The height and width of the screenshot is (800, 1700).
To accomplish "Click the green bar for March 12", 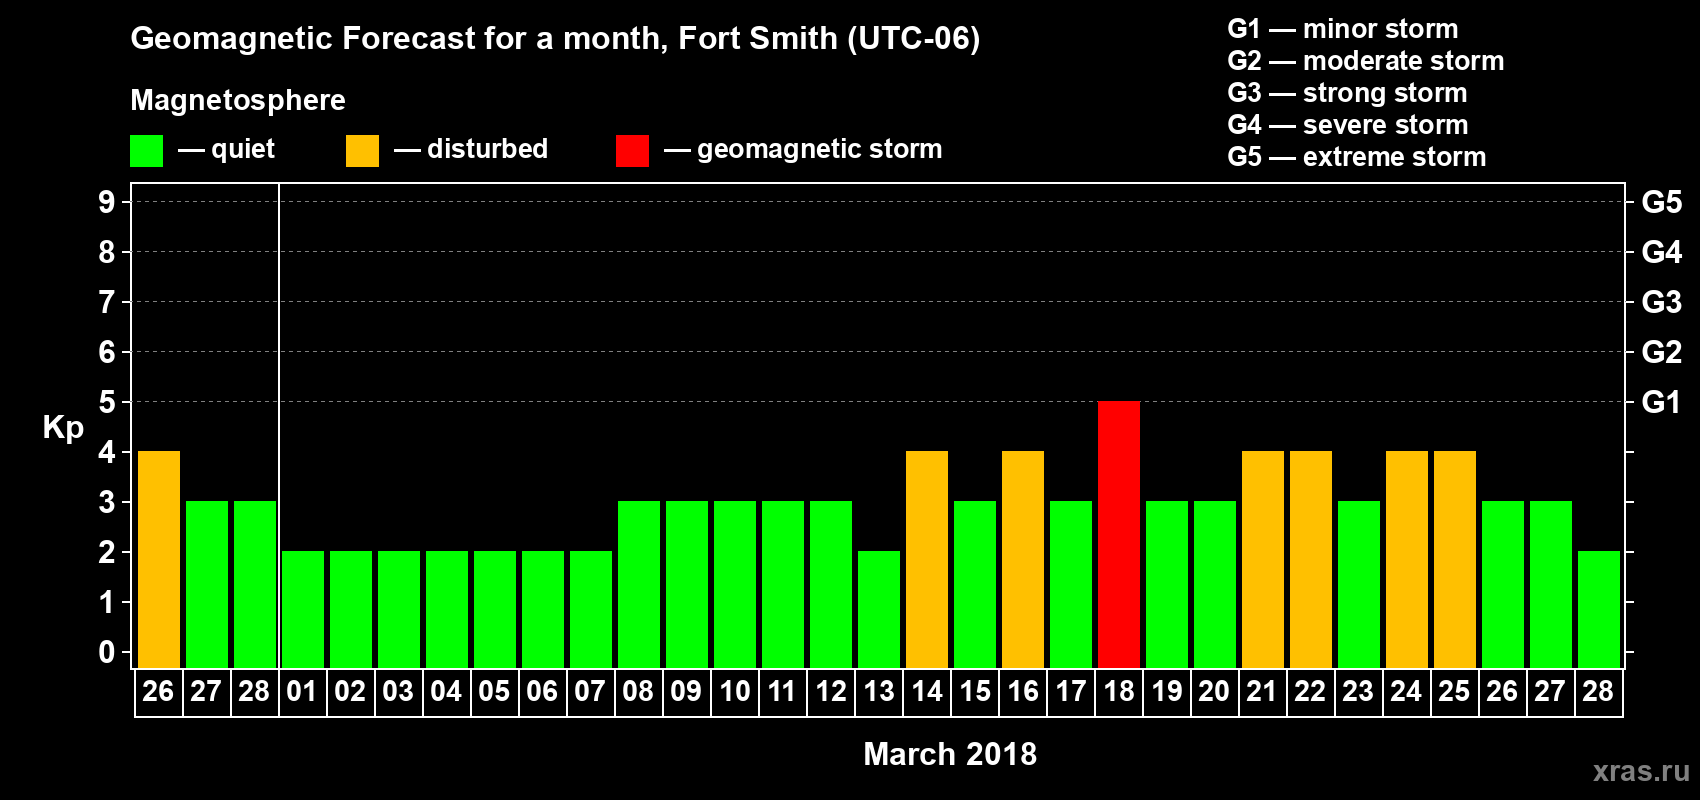I will [x=831, y=584].
